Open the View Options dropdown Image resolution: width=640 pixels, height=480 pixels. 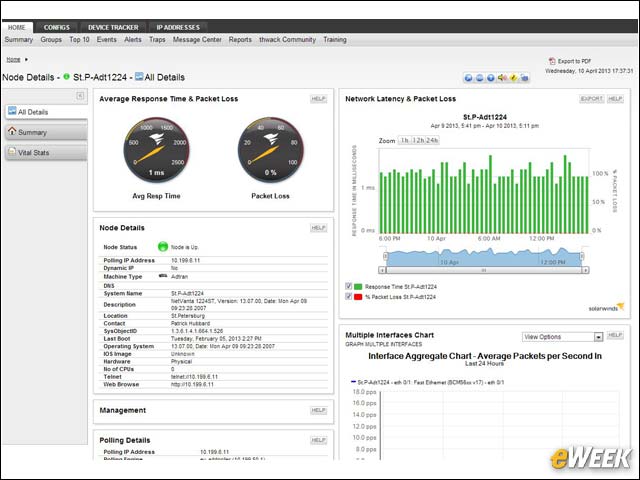coord(562,337)
